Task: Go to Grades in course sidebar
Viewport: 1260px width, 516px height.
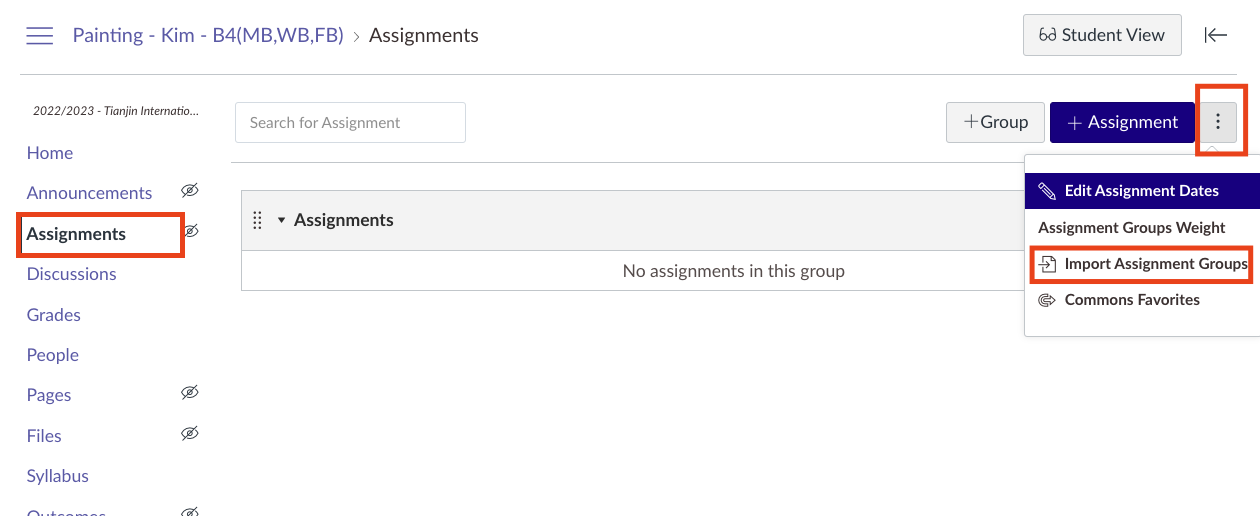Action: [x=54, y=315]
